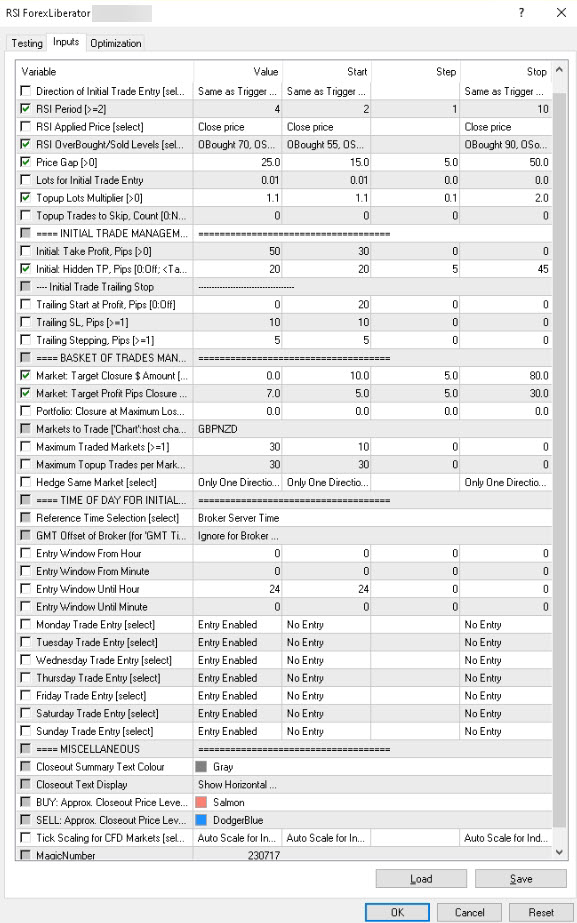This screenshot has height=923, width=577.
Task: Uncheck Topup Lots Multiplier checkbox
Action: pyautogui.click(x=25, y=198)
